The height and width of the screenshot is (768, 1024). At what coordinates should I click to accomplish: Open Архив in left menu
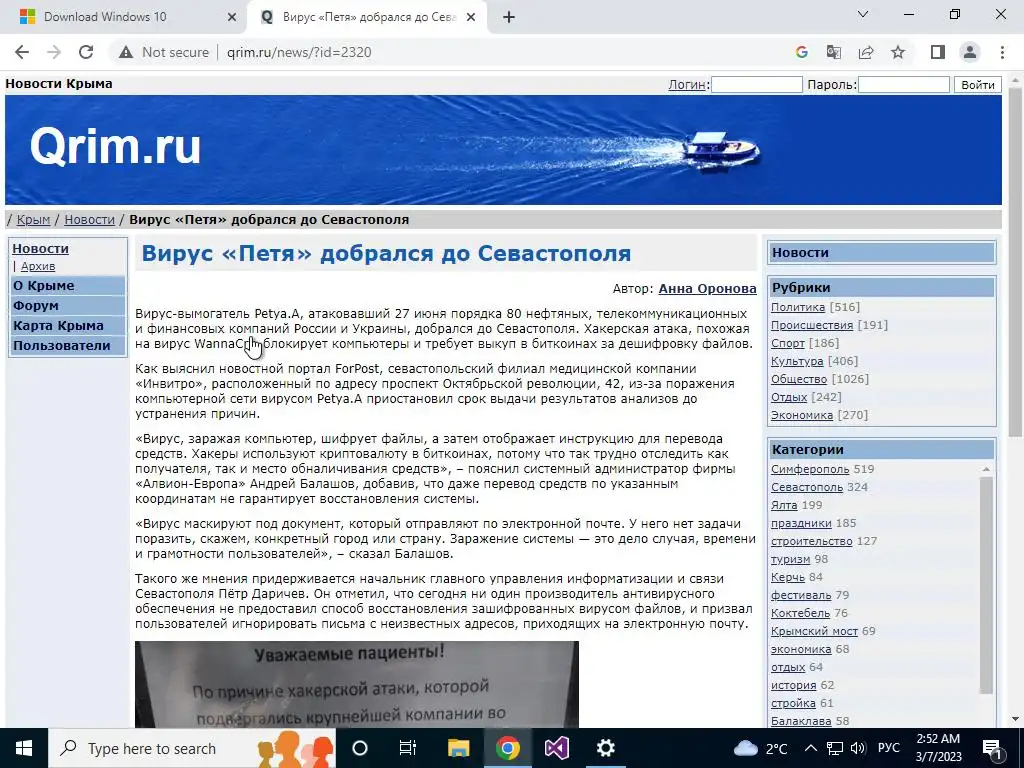tap(38, 266)
